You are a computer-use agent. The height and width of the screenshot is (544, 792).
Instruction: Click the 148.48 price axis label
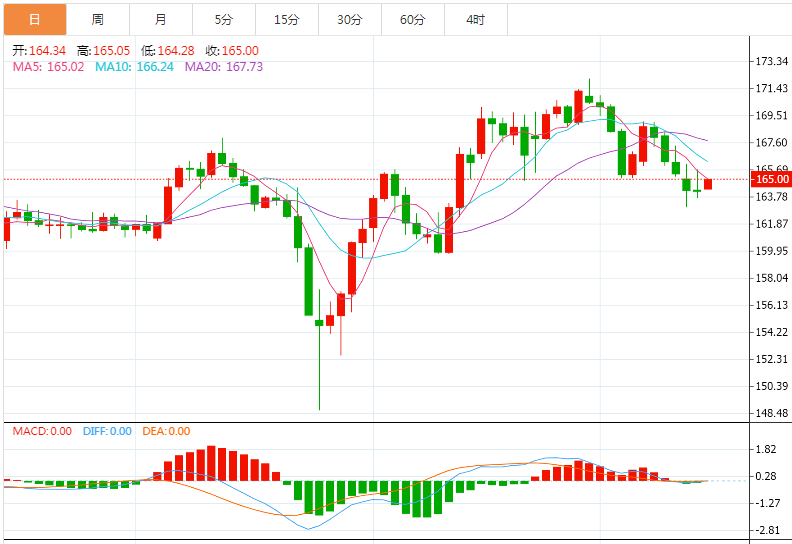(x=771, y=413)
